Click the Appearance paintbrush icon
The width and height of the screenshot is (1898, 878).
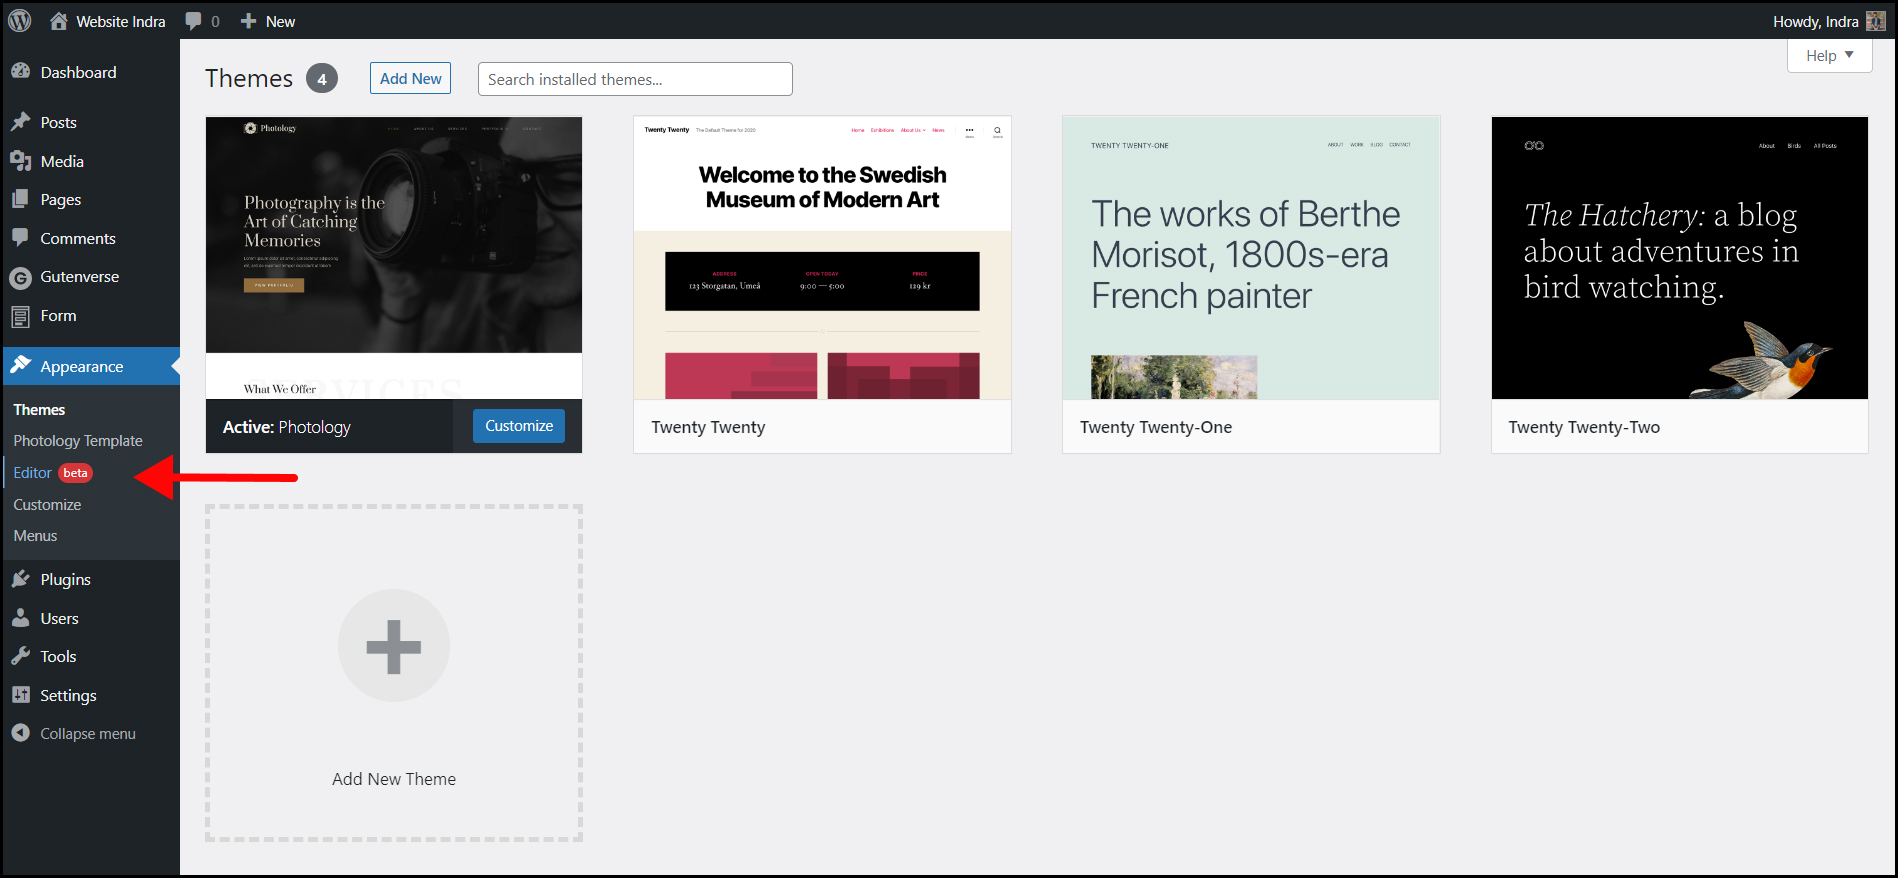(20, 366)
